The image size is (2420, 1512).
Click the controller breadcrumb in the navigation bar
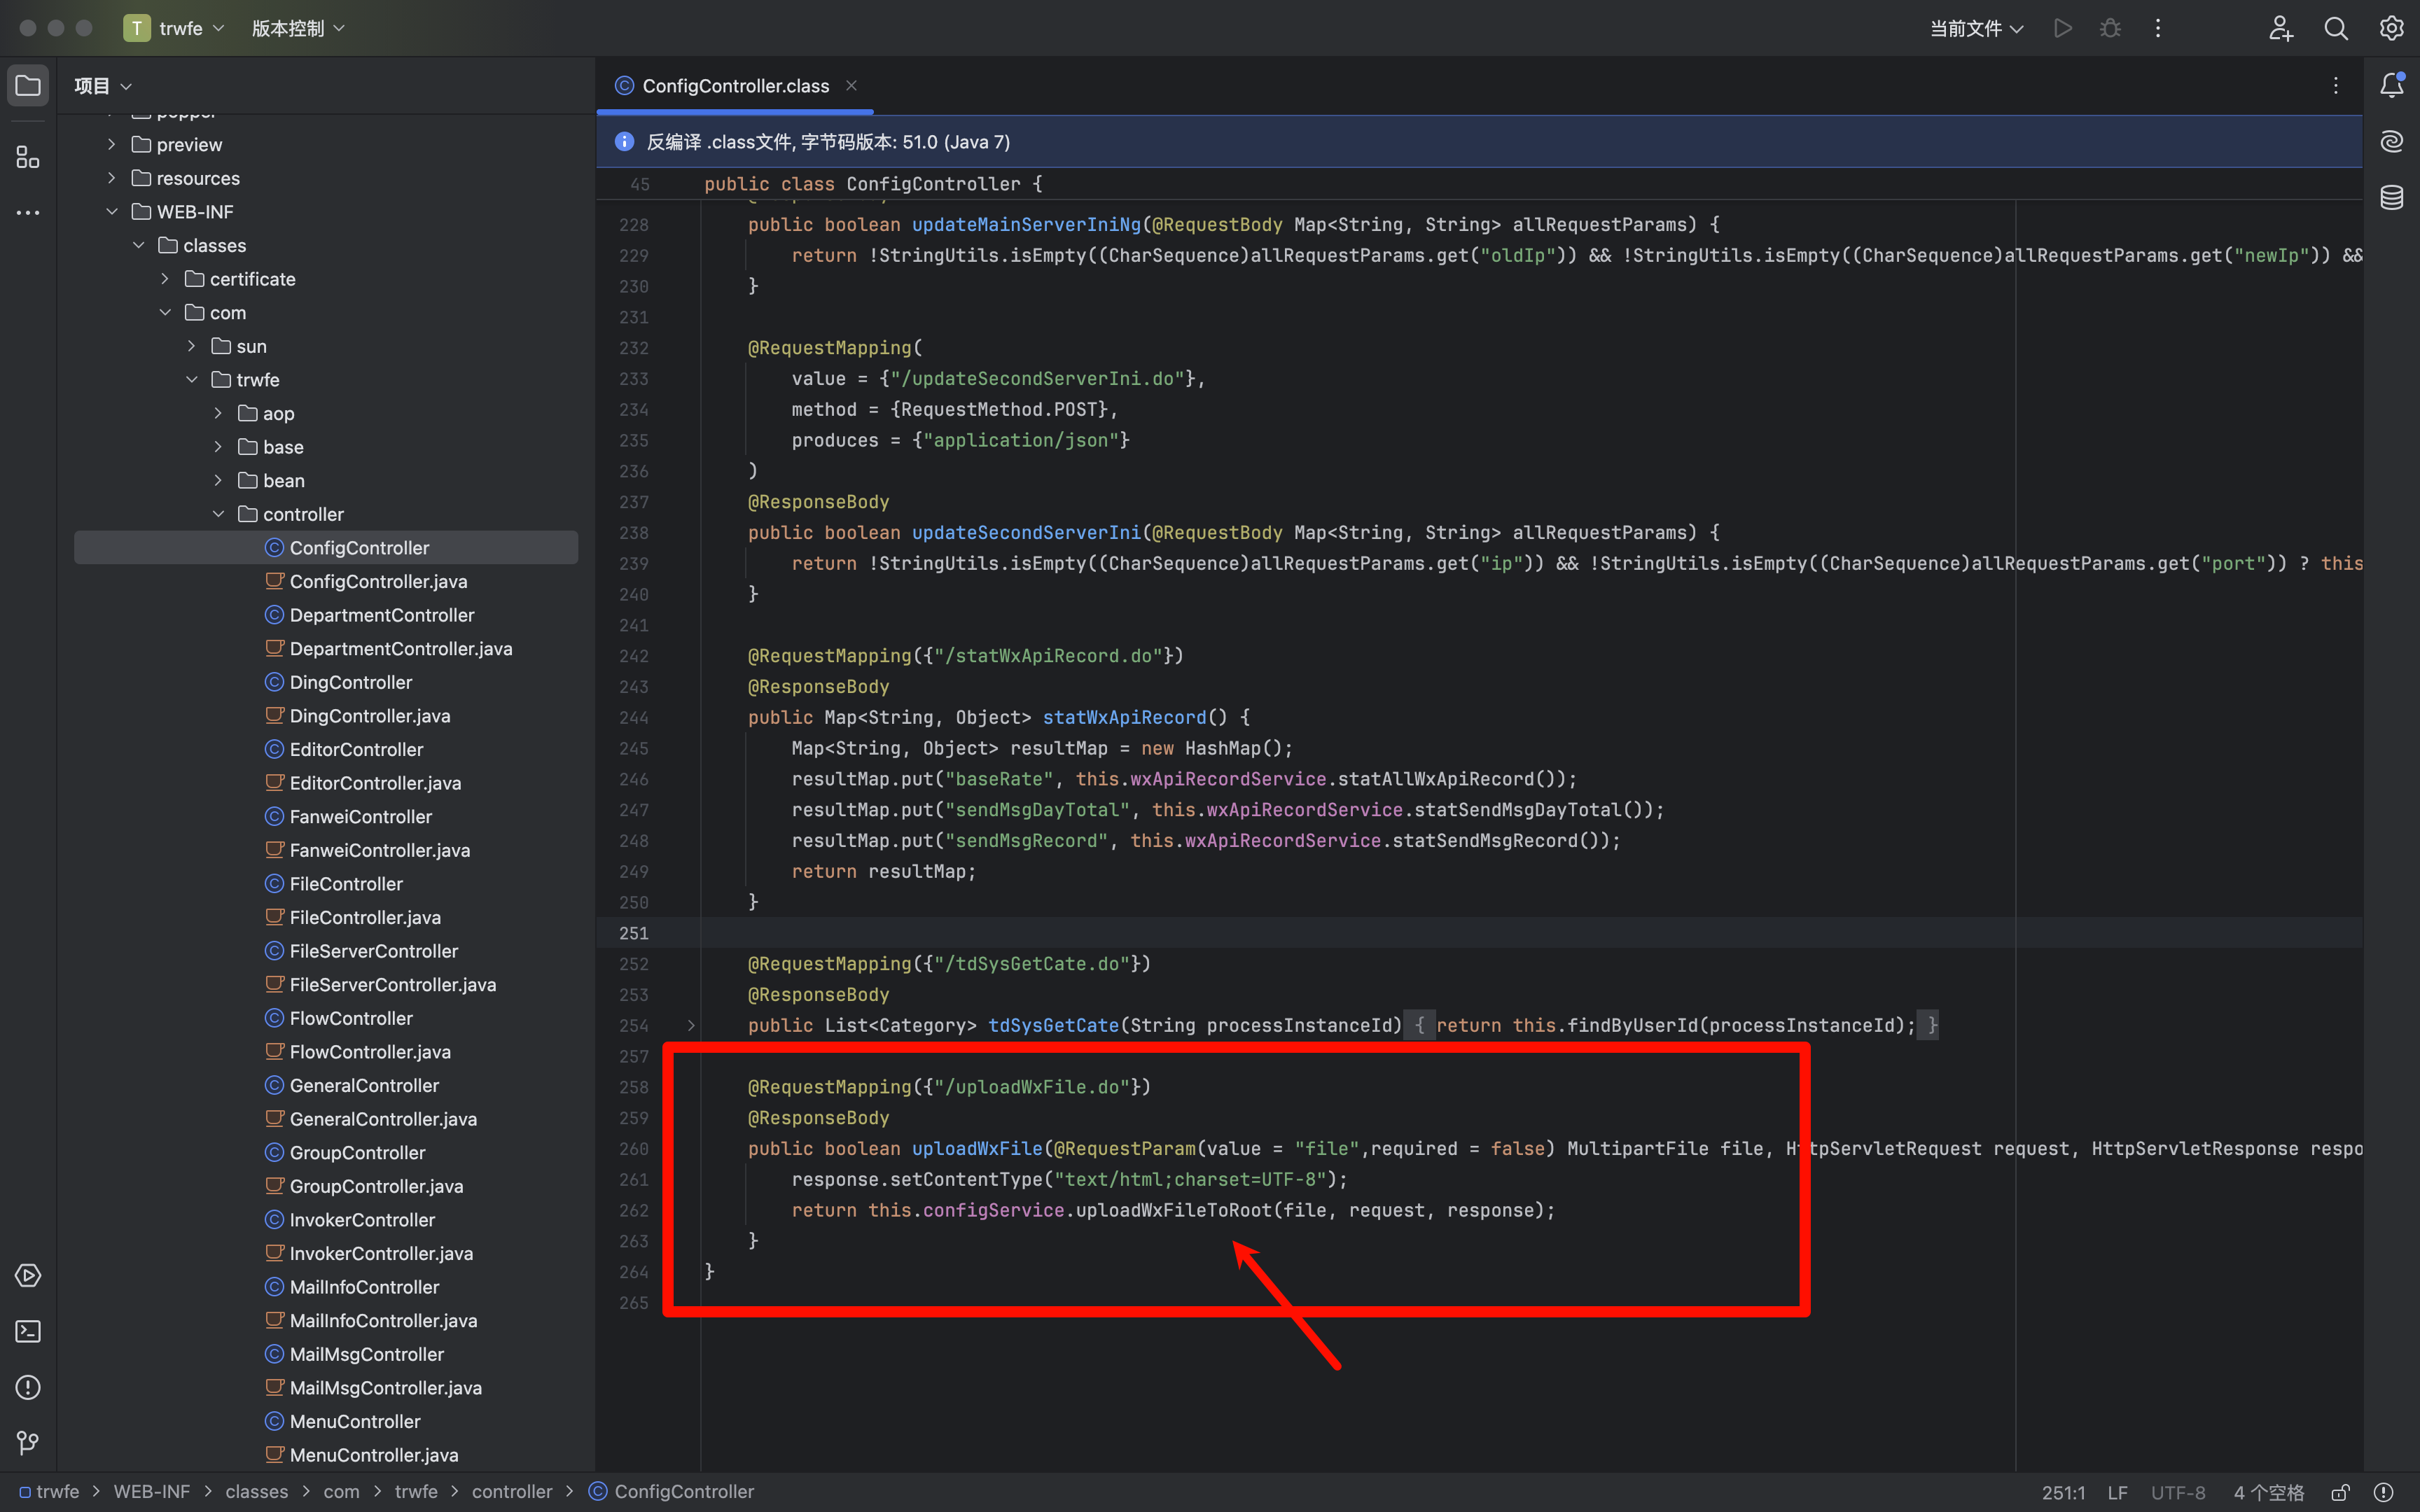(x=511, y=1491)
